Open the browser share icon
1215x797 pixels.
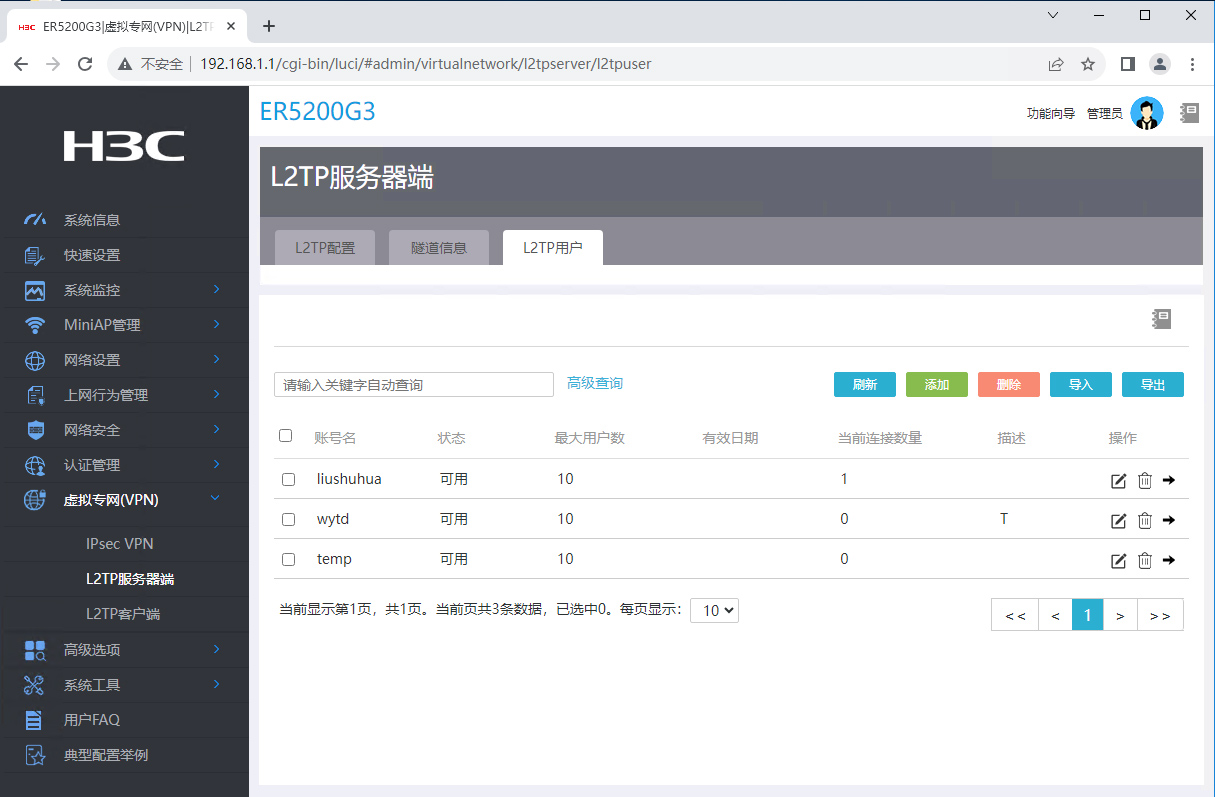pyautogui.click(x=1056, y=64)
